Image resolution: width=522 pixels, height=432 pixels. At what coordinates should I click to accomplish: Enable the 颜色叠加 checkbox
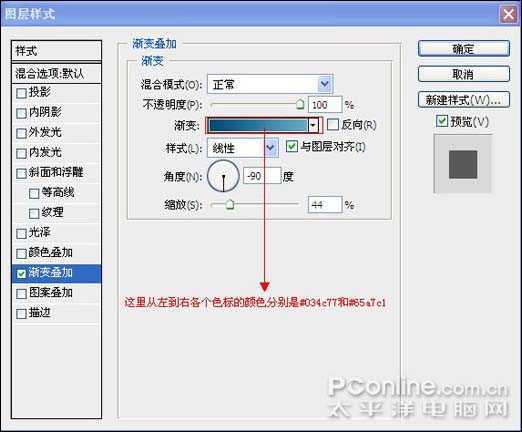pos(21,253)
